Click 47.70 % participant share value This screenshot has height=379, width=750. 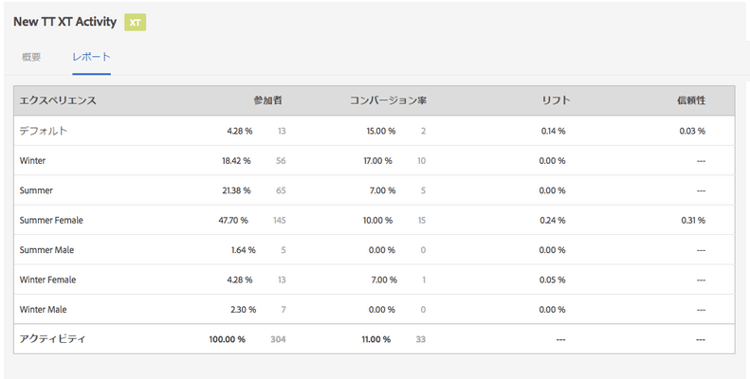click(233, 221)
